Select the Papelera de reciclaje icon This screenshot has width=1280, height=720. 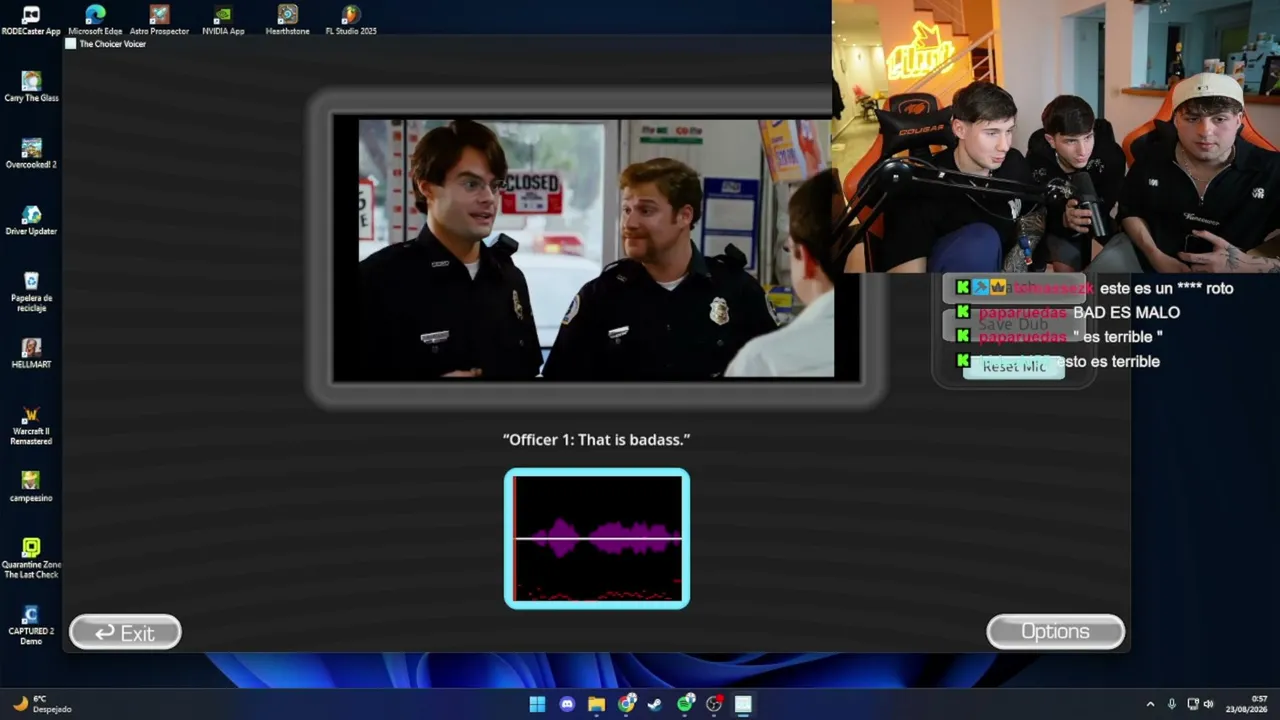(31, 291)
